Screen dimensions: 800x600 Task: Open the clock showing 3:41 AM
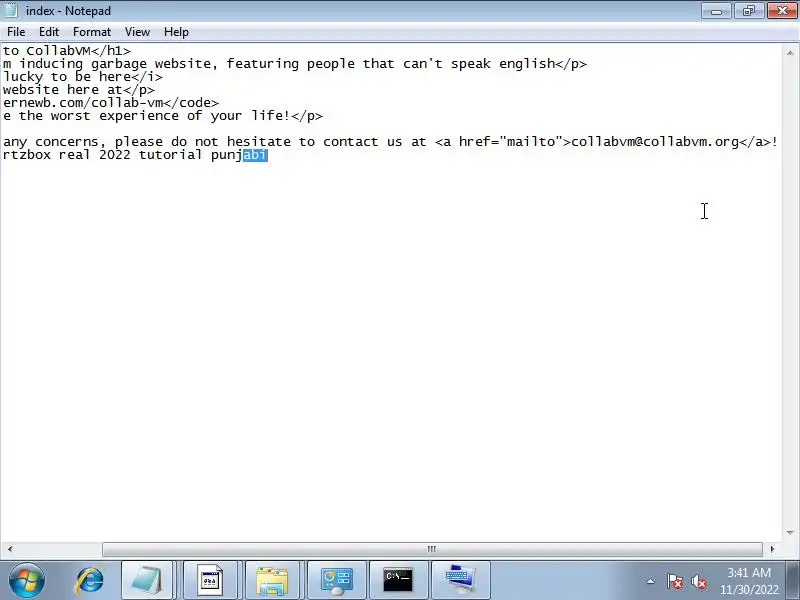point(749,581)
